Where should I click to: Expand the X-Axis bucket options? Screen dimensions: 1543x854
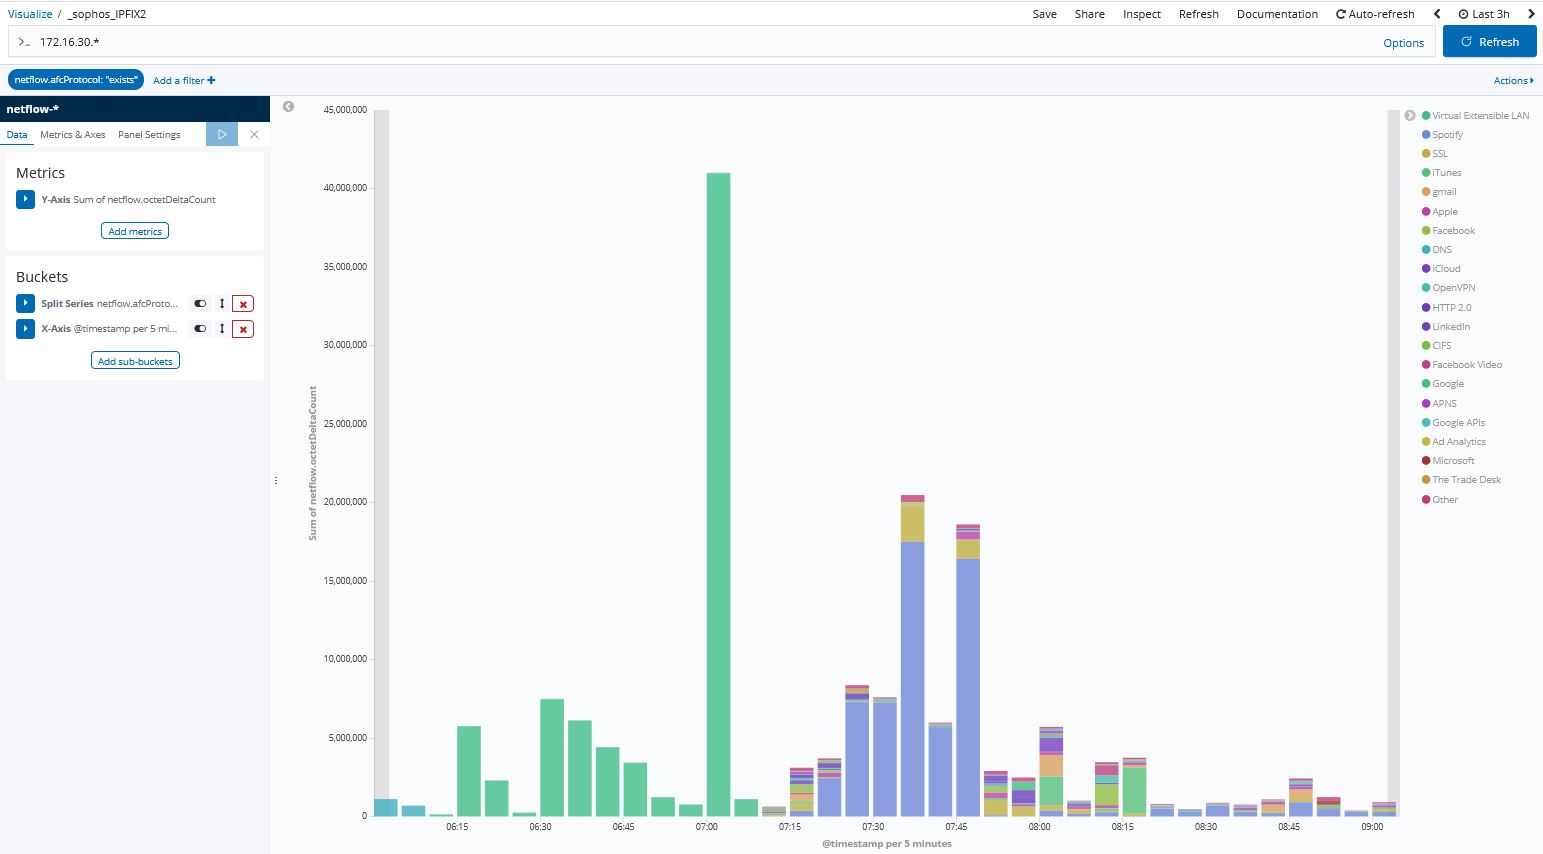click(26, 329)
